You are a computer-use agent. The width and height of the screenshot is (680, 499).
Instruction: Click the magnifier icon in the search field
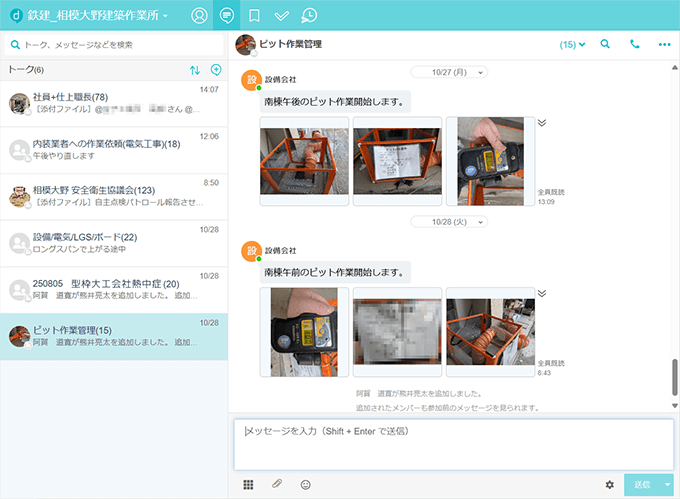pyautogui.click(x=15, y=45)
